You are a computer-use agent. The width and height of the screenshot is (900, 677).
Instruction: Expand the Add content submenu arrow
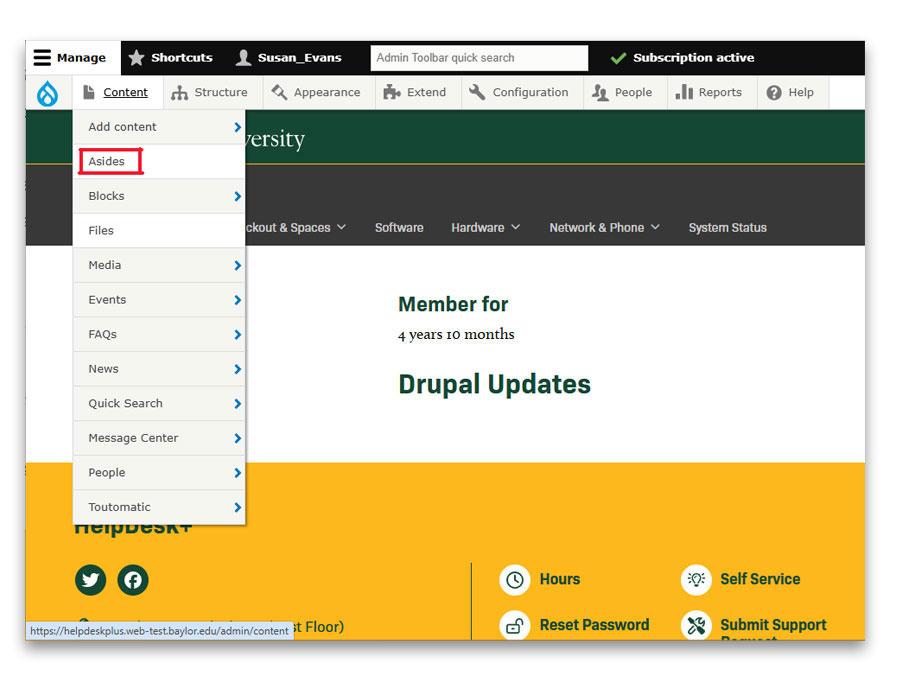click(x=238, y=127)
